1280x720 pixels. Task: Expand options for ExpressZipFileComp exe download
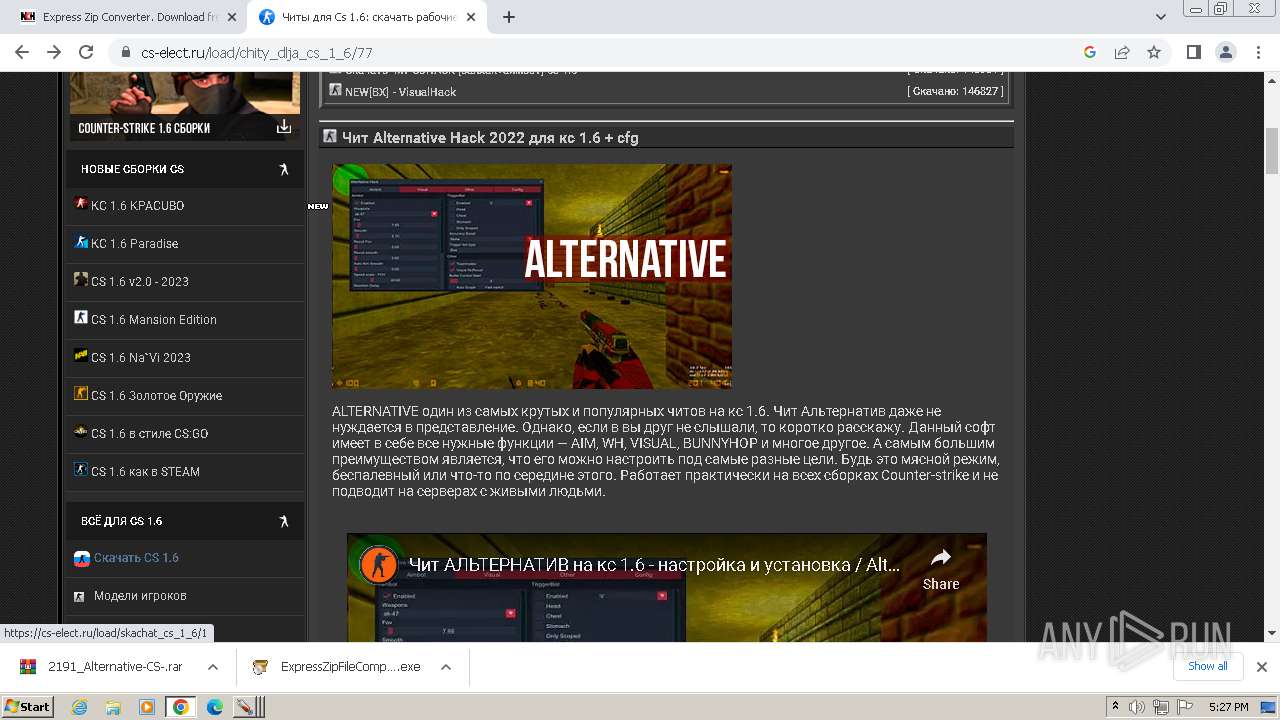[x=446, y=667]
